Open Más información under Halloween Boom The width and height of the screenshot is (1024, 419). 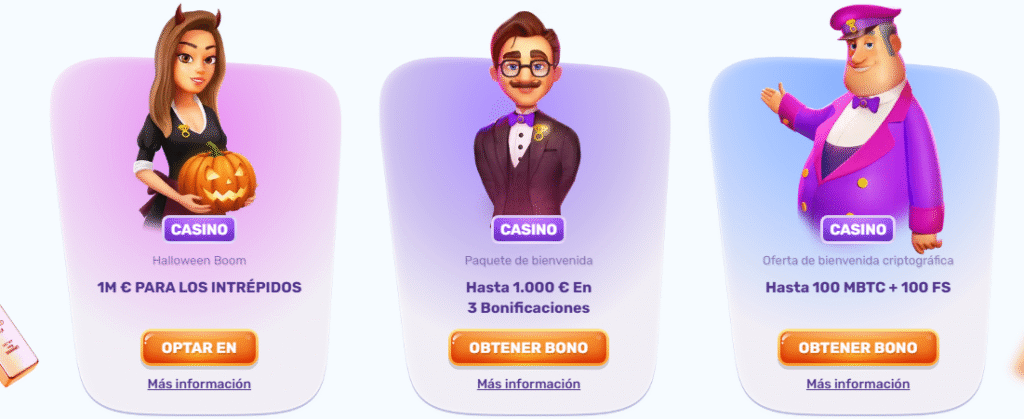tap(199, 384)
